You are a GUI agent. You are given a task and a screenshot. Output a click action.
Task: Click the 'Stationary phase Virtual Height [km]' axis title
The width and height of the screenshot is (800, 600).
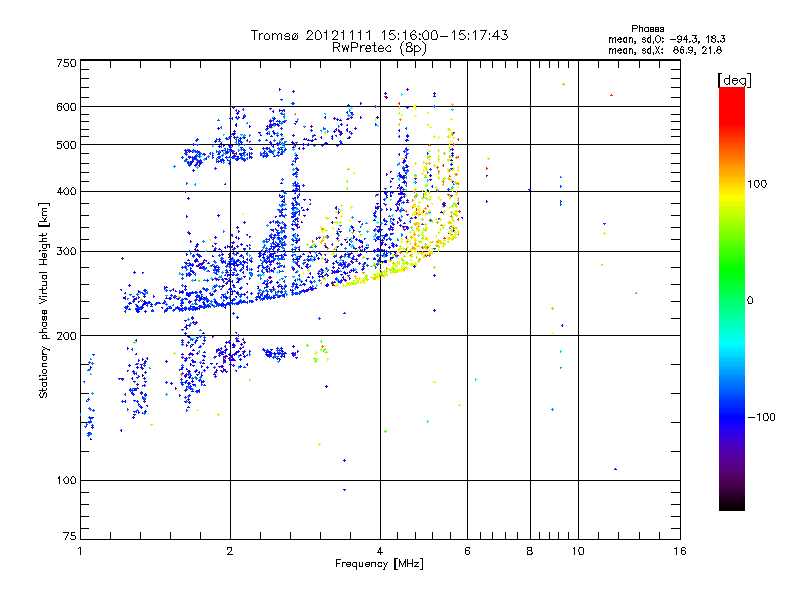point(44,300)
